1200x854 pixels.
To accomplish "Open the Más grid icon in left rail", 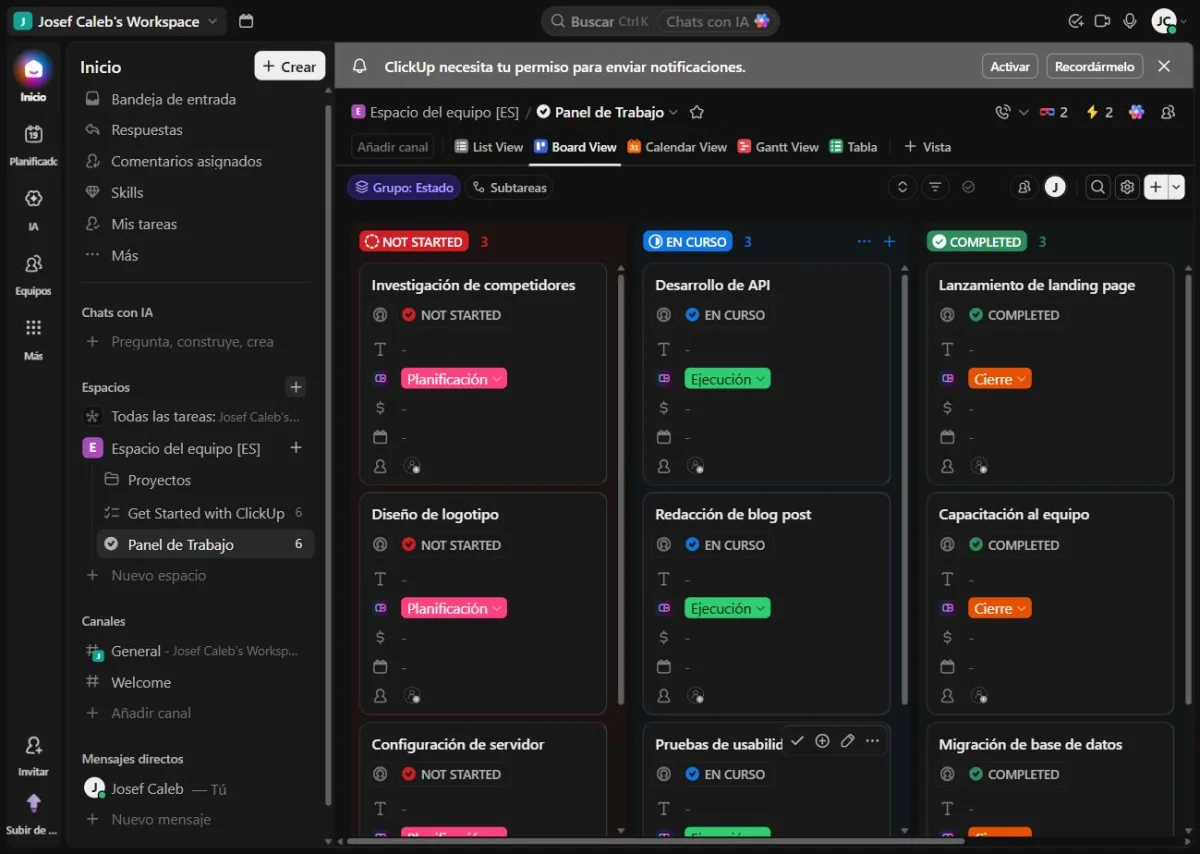I will tap(33, 328).
